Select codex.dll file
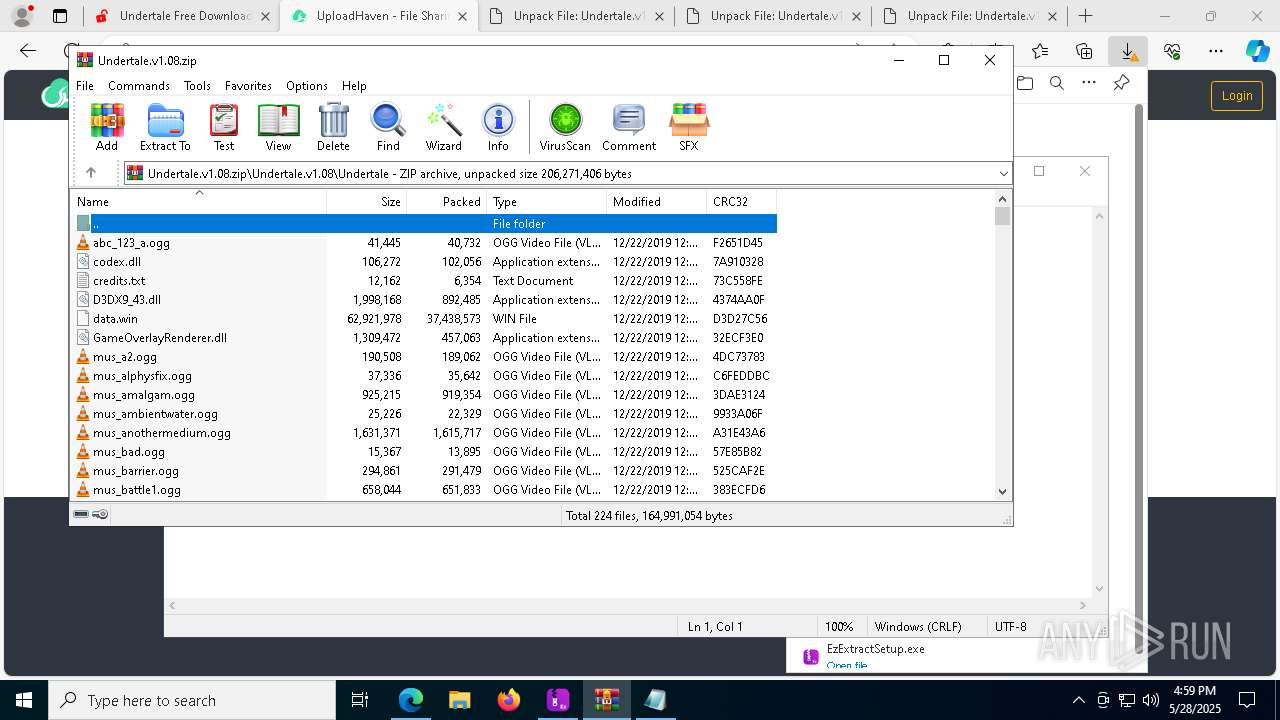This screenshot has height=720, width=1280. 424,261
